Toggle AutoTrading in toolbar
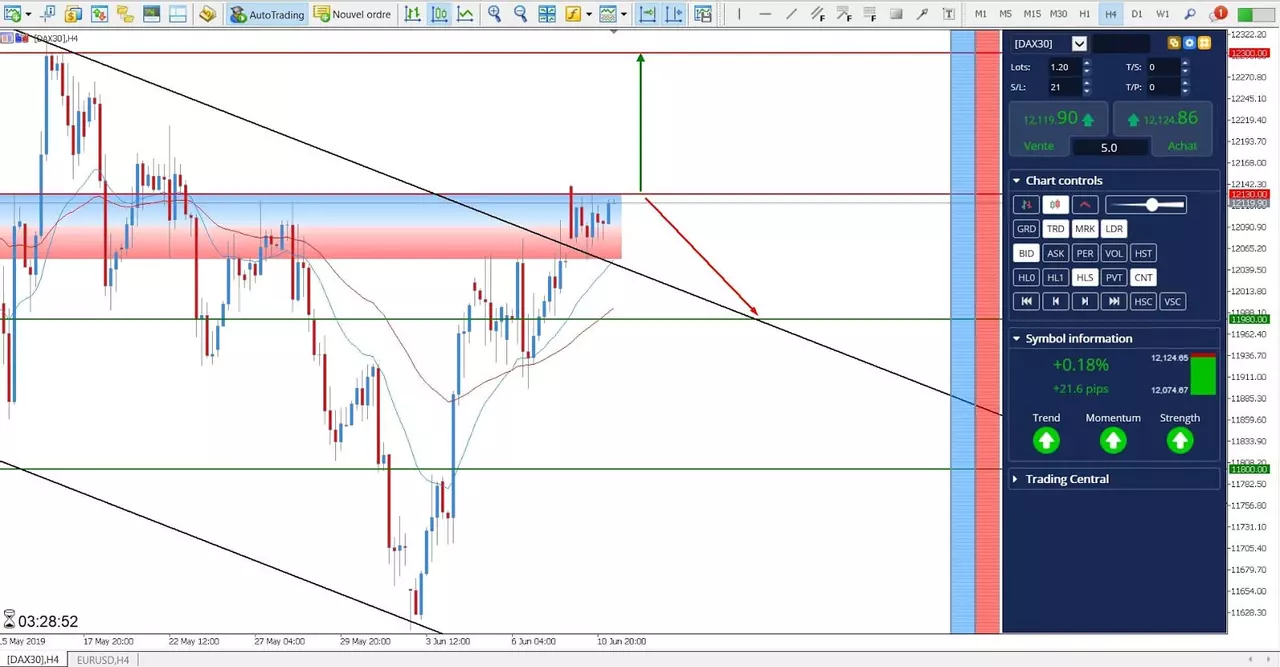 [266, 14]
